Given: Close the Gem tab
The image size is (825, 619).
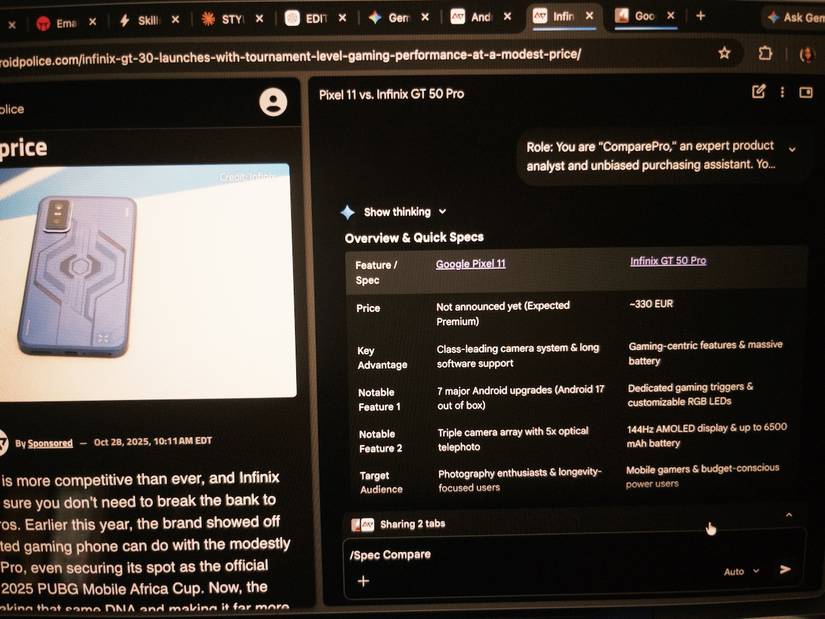Looking at the screenshot, I should [425, 17].
